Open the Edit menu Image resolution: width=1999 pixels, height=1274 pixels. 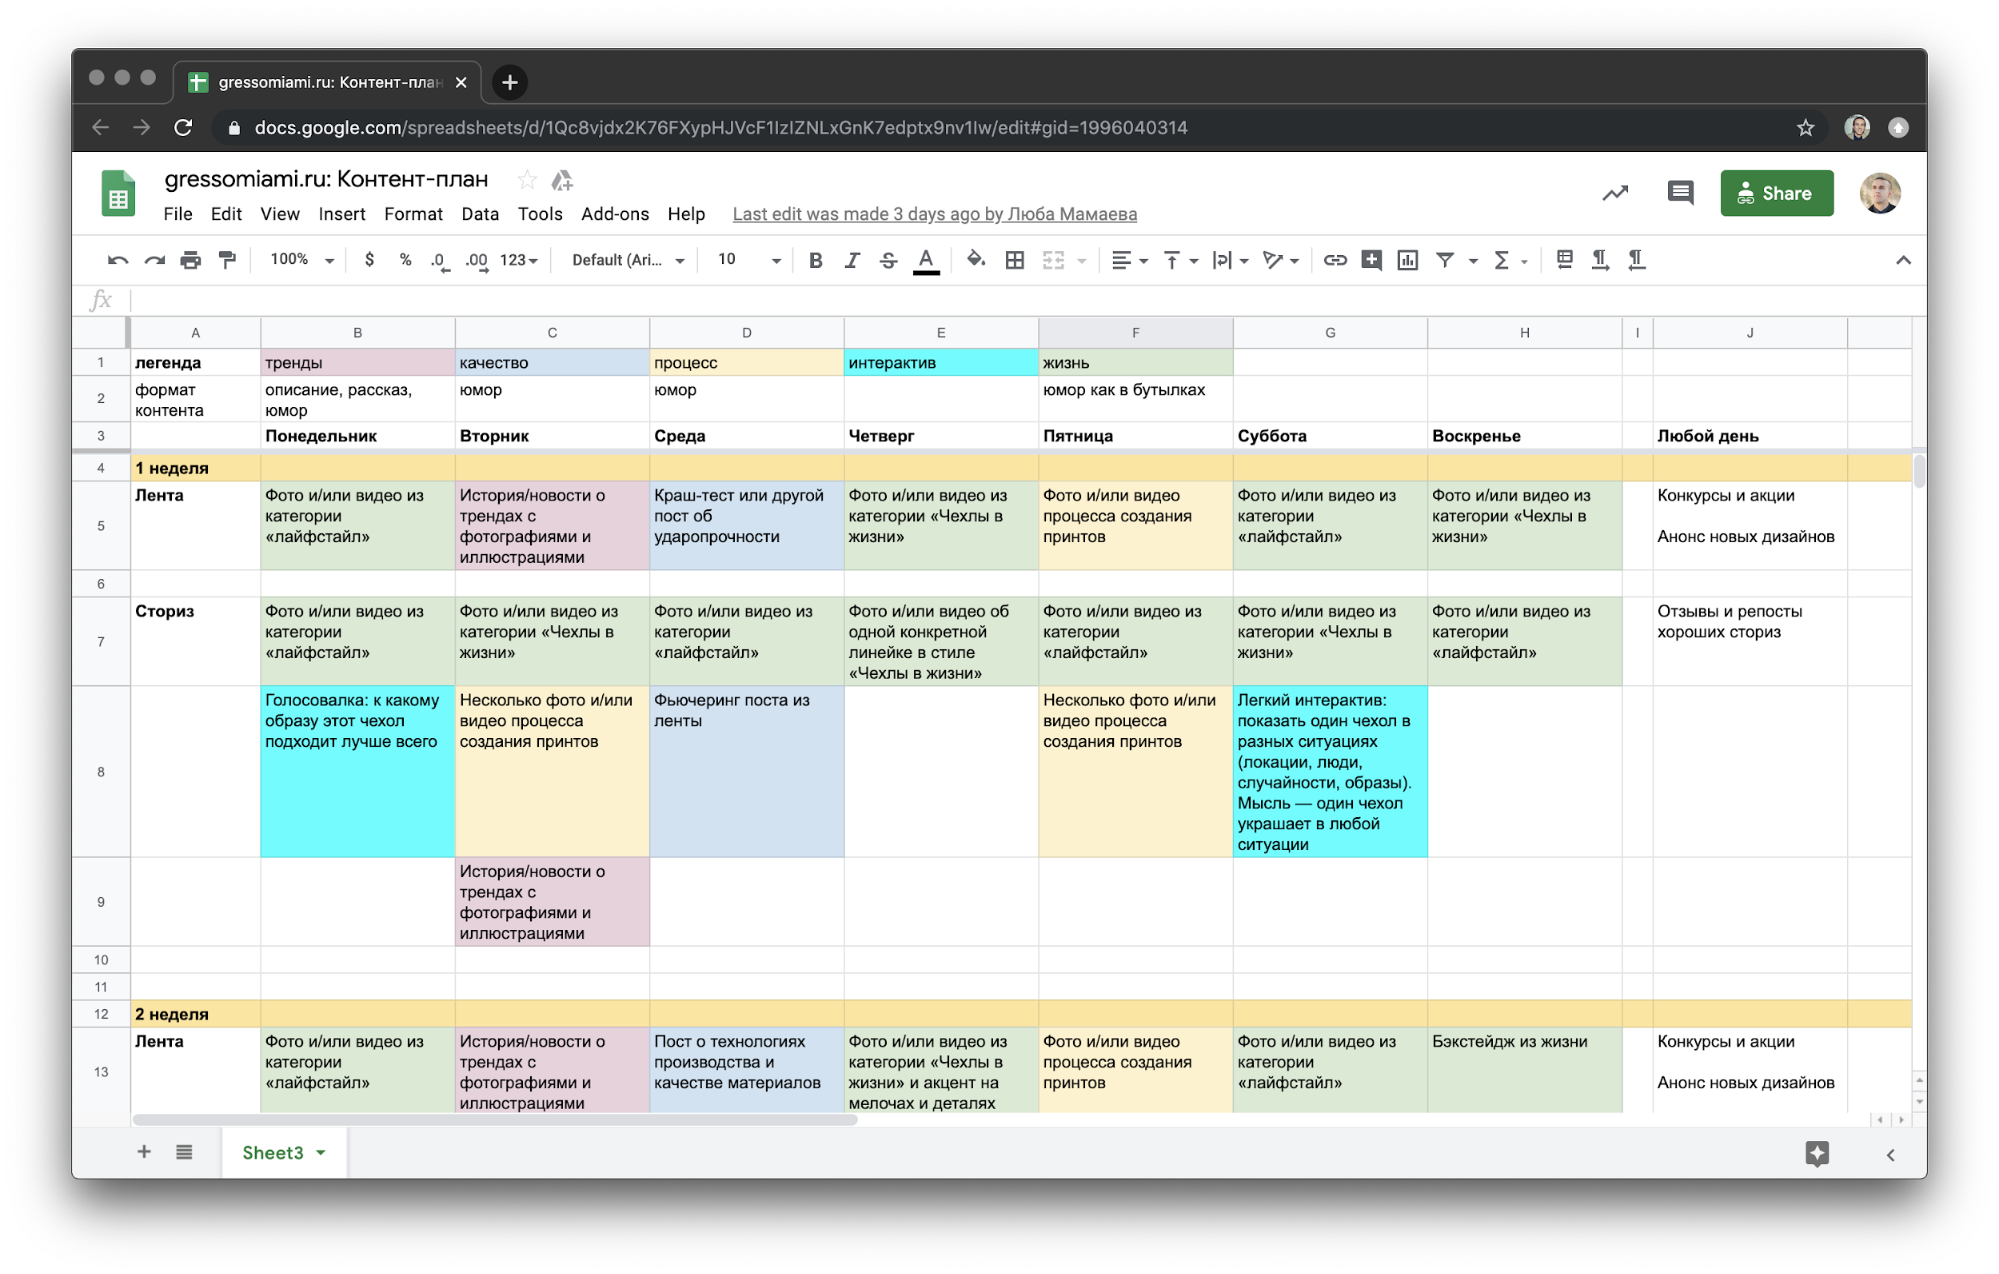pyautogui.click(x=226, y=214)
